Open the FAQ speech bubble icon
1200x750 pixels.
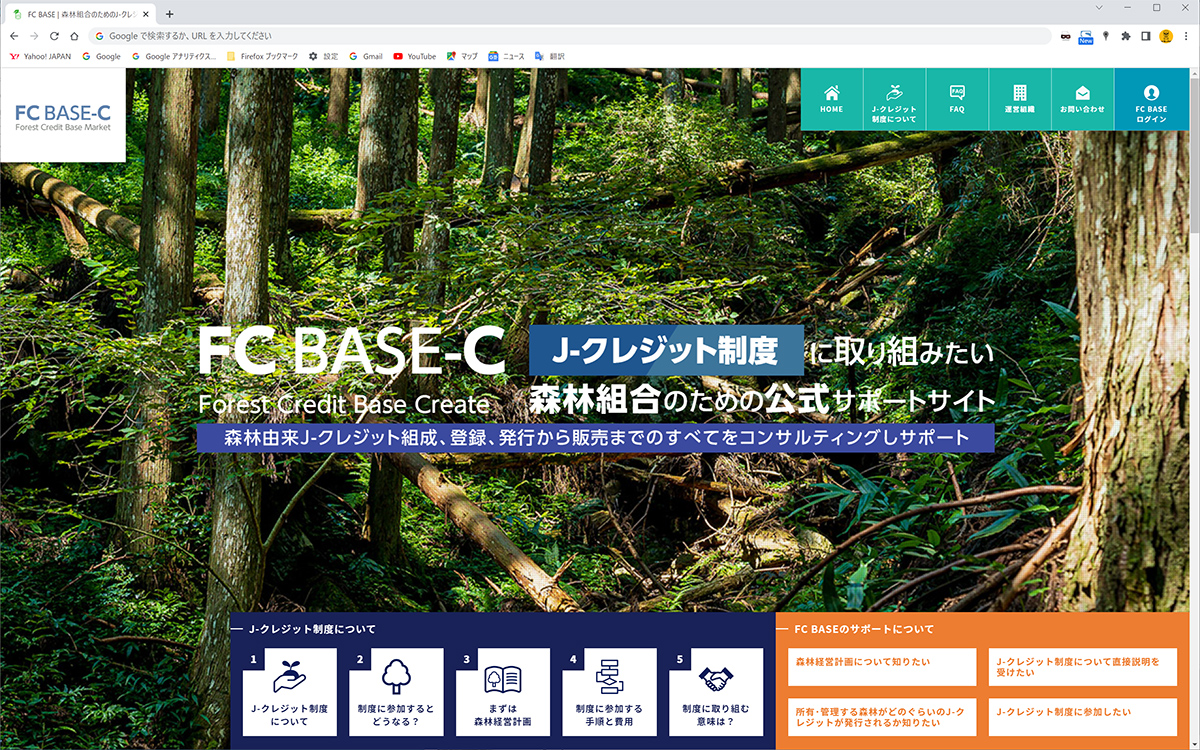click(957, 92)
